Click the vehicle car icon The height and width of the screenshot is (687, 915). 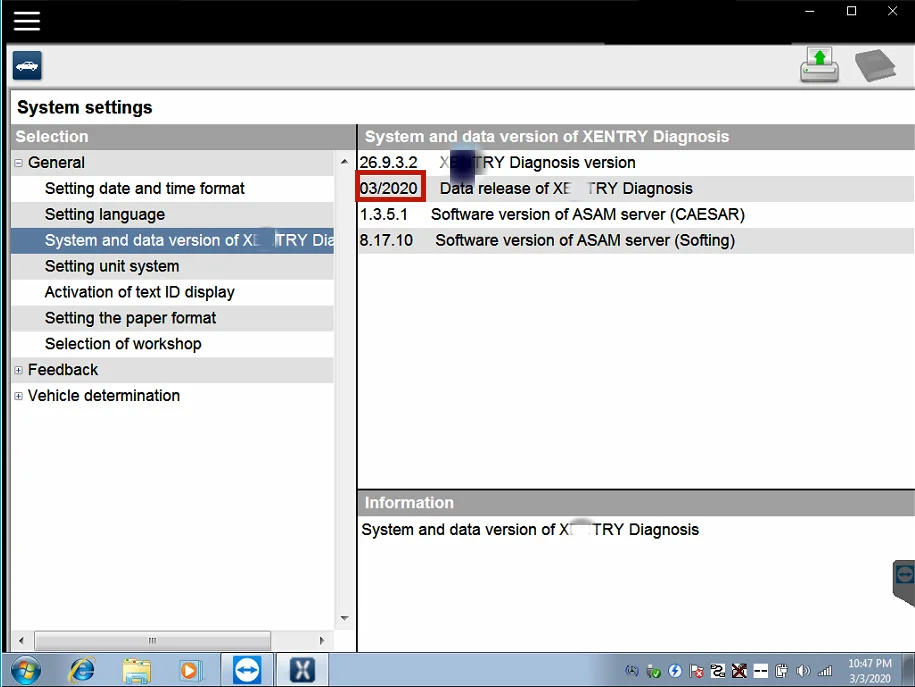(27, 65)
